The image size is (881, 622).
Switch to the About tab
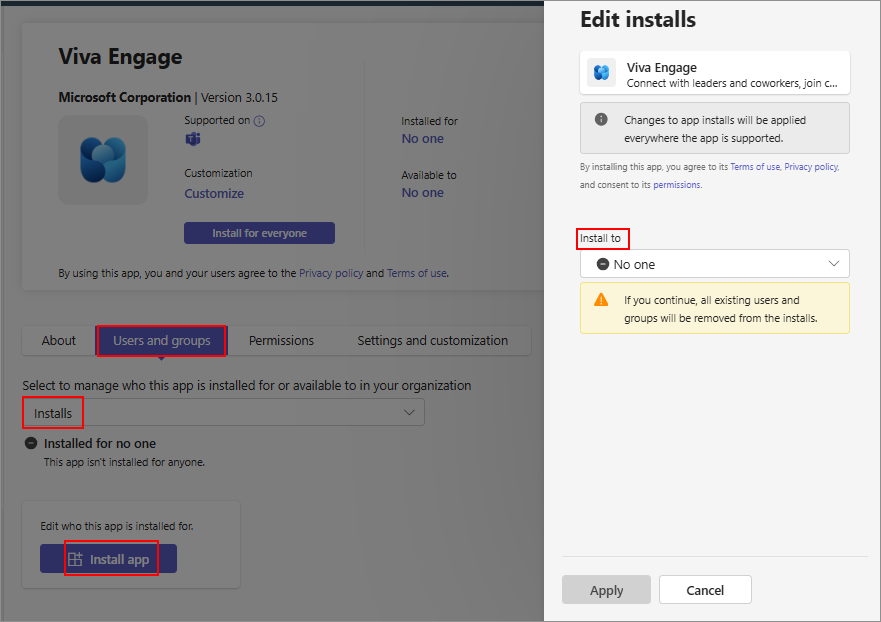point(58,340)
